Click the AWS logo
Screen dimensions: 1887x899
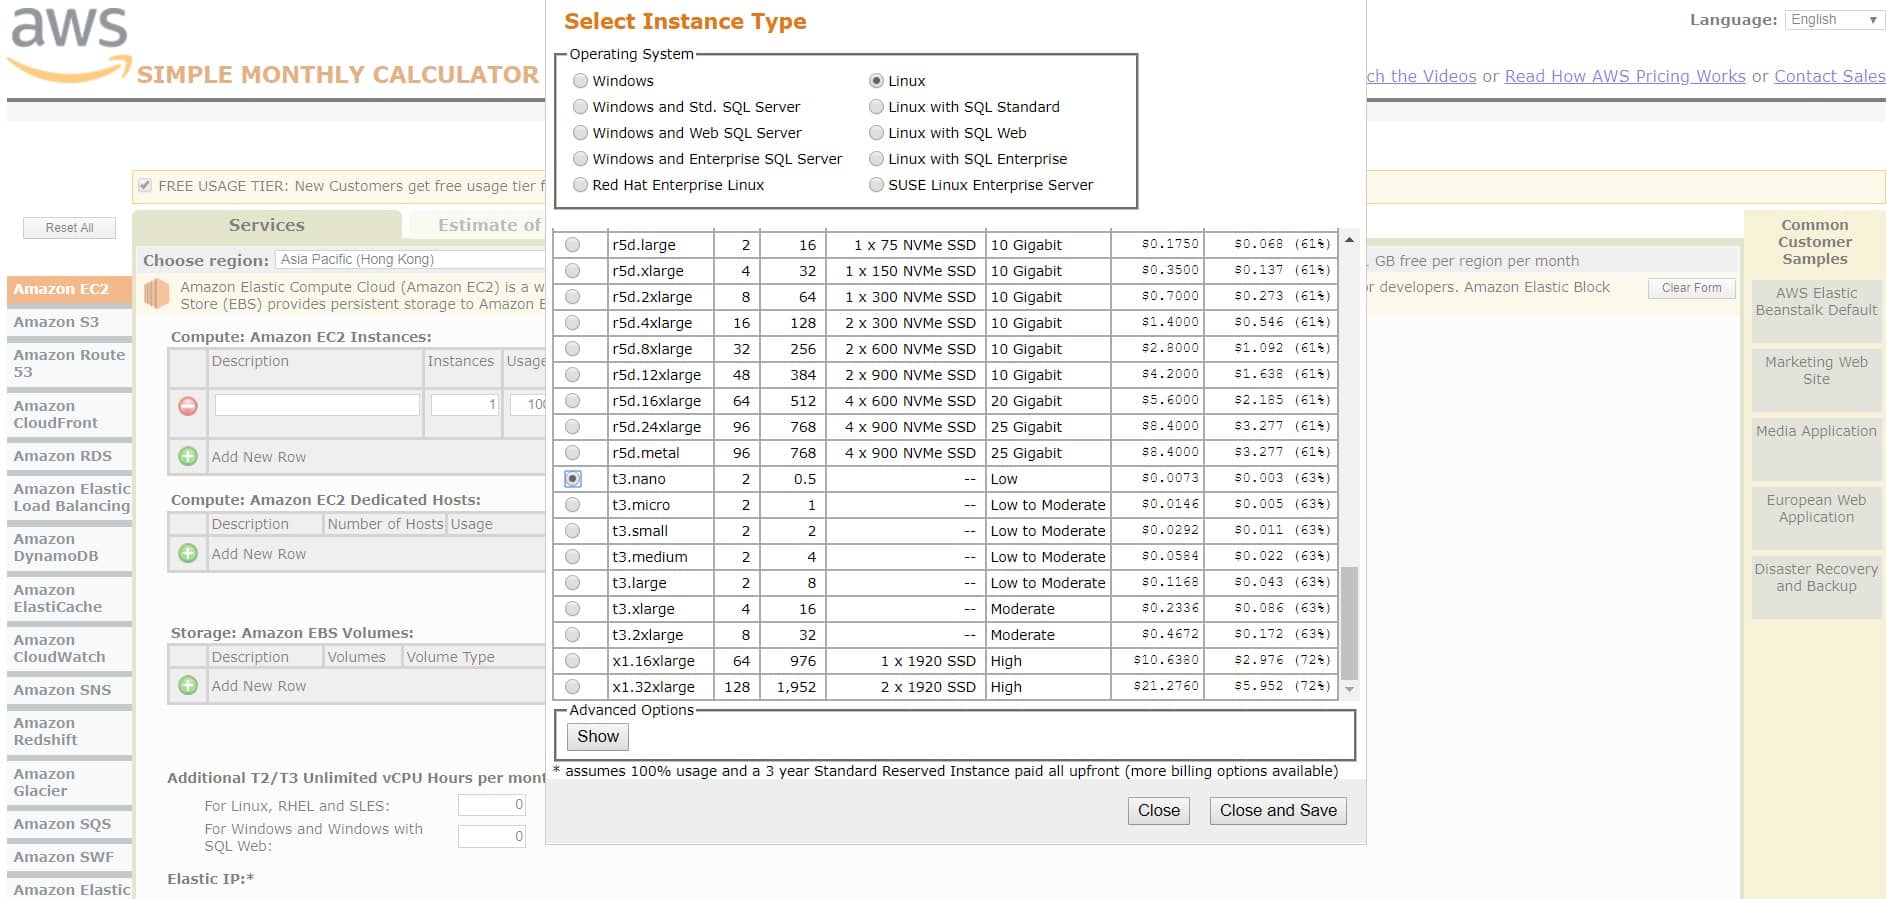click(x=70, y=44)
